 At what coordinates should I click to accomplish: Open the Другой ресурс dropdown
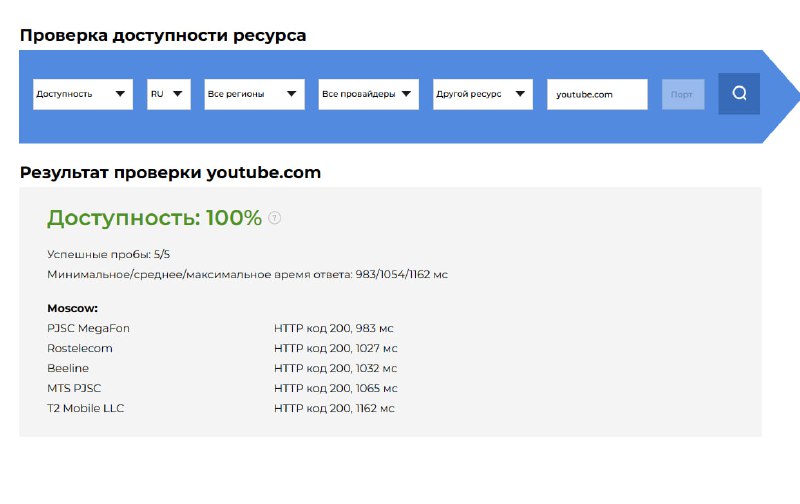pyautogui.click(x=483, y=94)
